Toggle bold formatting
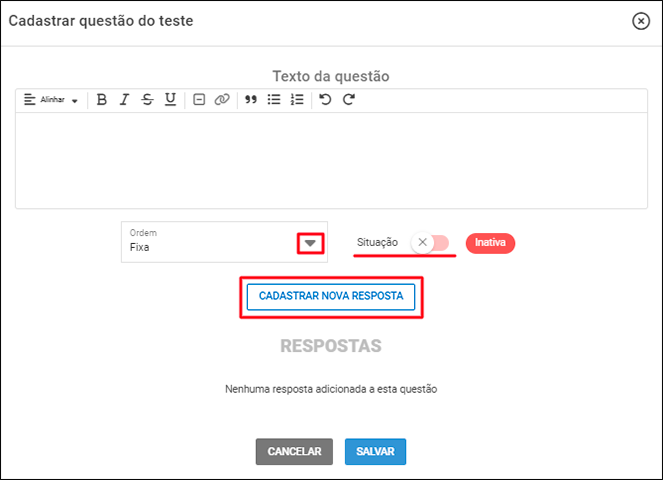 pyautogui.click(x=101, y=100)
